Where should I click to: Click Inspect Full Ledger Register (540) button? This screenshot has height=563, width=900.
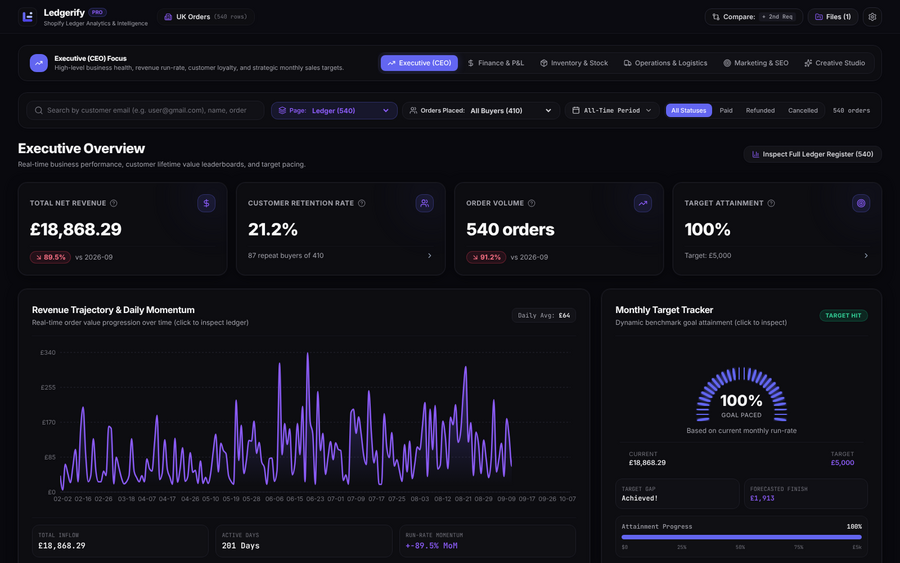pos(812,154)
